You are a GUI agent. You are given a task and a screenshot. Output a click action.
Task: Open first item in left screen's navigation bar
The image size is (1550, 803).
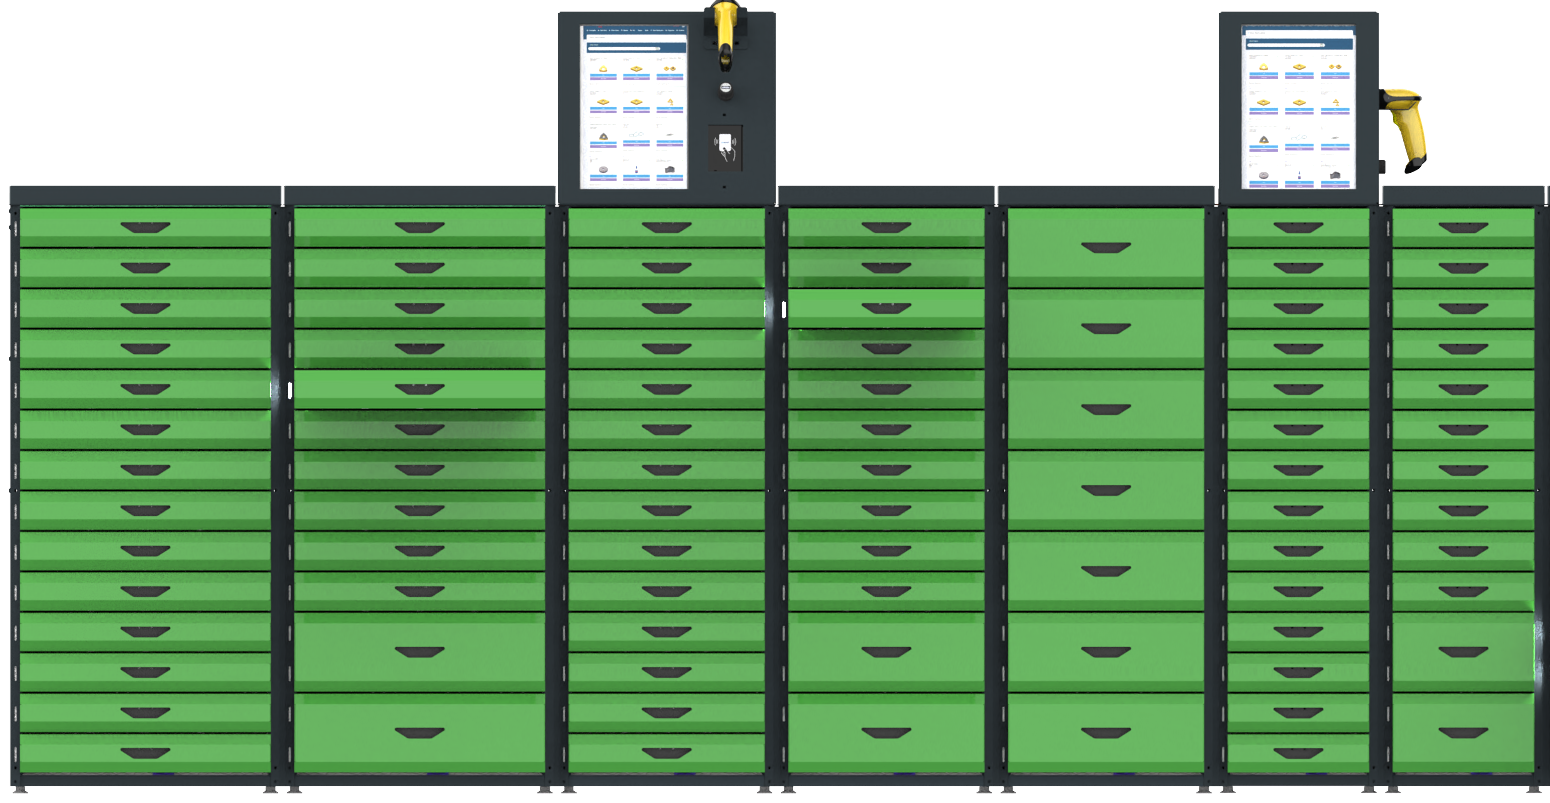[589, 31]
